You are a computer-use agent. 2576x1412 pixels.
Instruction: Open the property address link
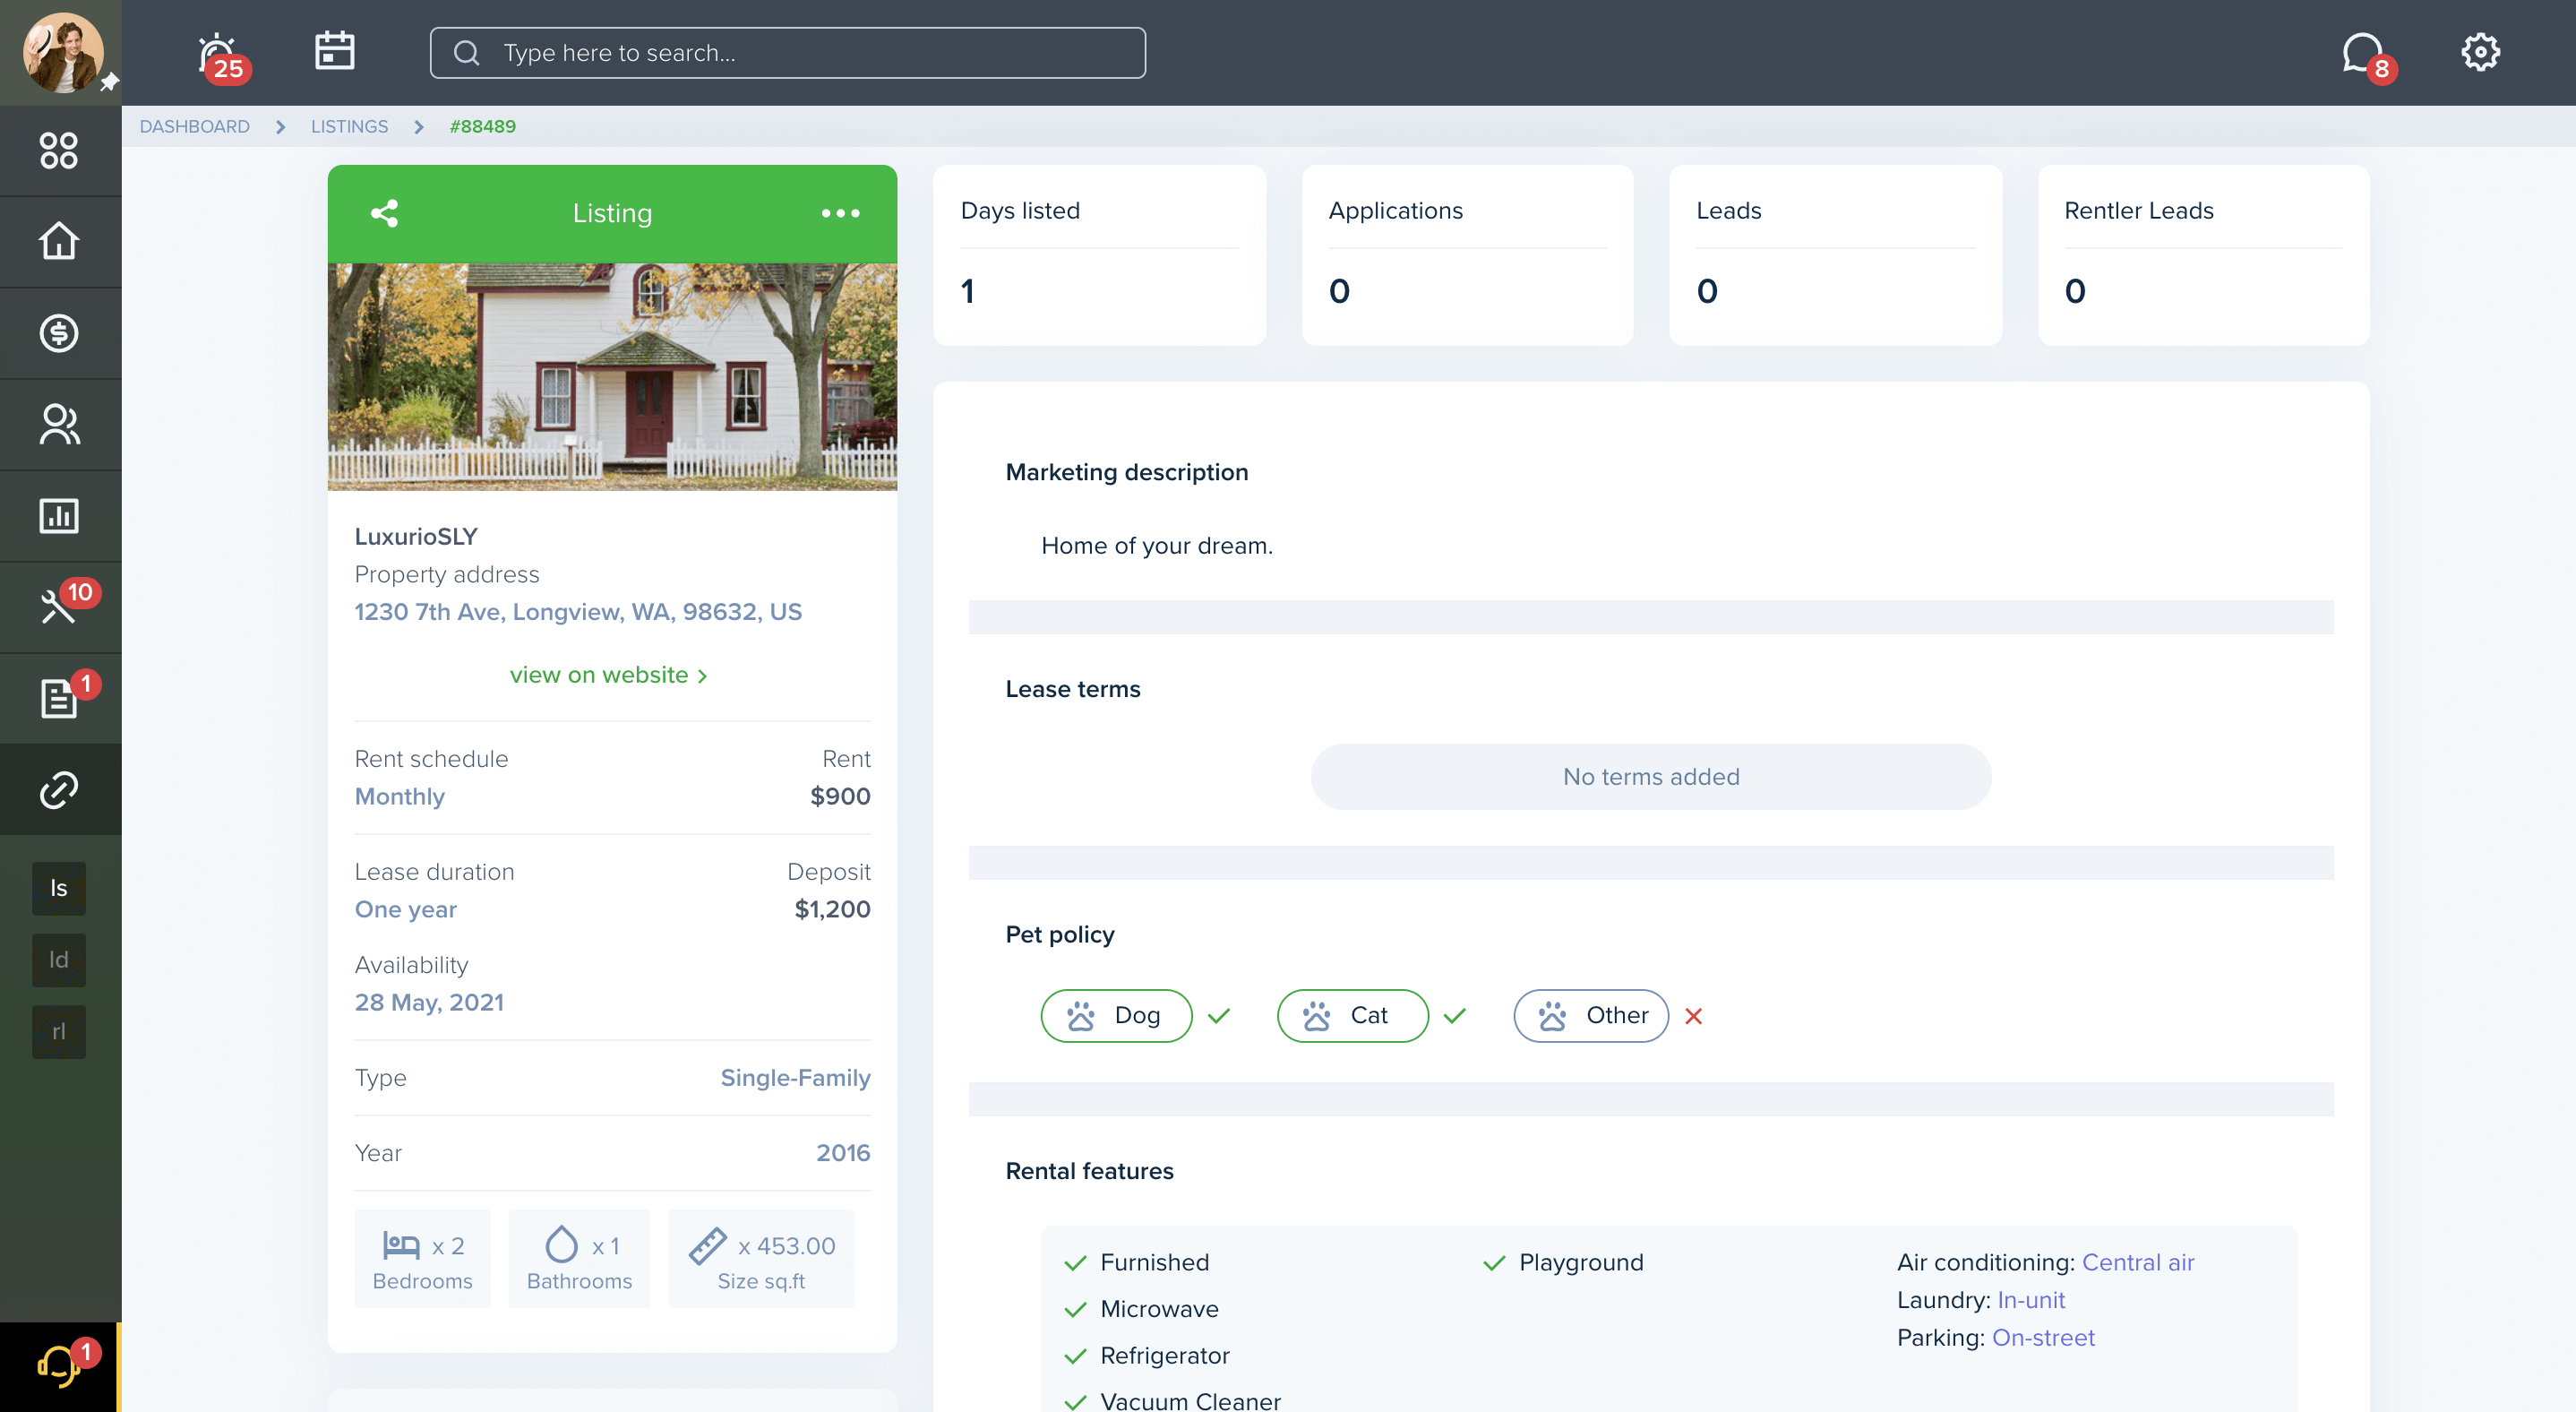pos(578,612)
